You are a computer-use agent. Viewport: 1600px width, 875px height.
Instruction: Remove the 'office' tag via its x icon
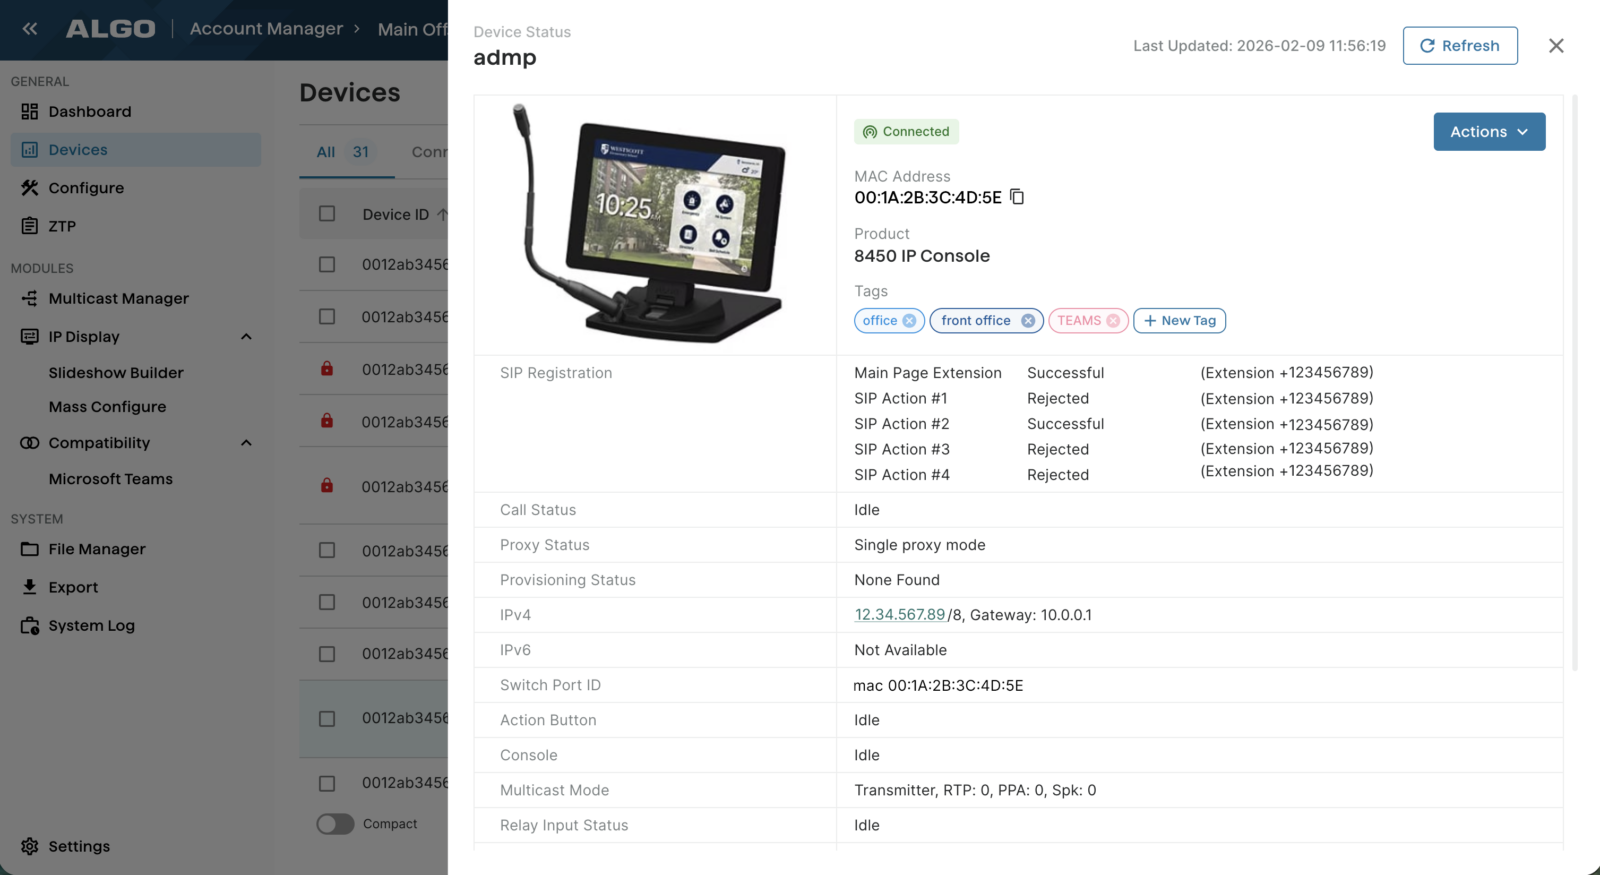[909, 321]
